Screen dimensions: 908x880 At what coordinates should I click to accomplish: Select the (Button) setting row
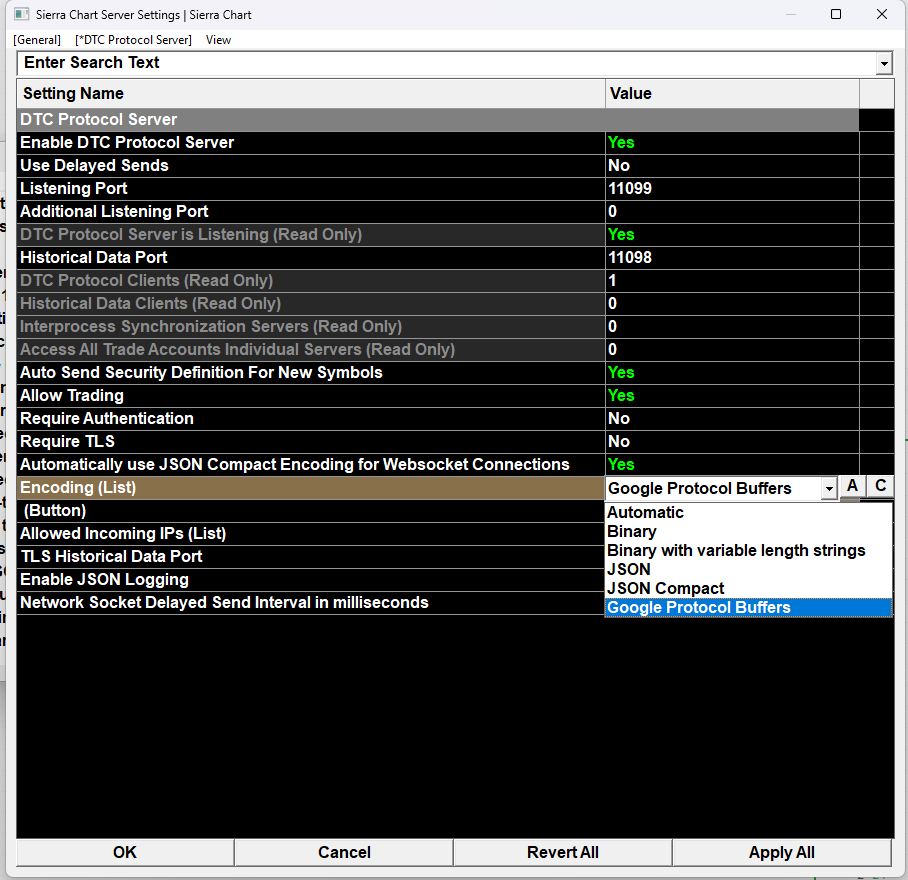pos(311,511)
